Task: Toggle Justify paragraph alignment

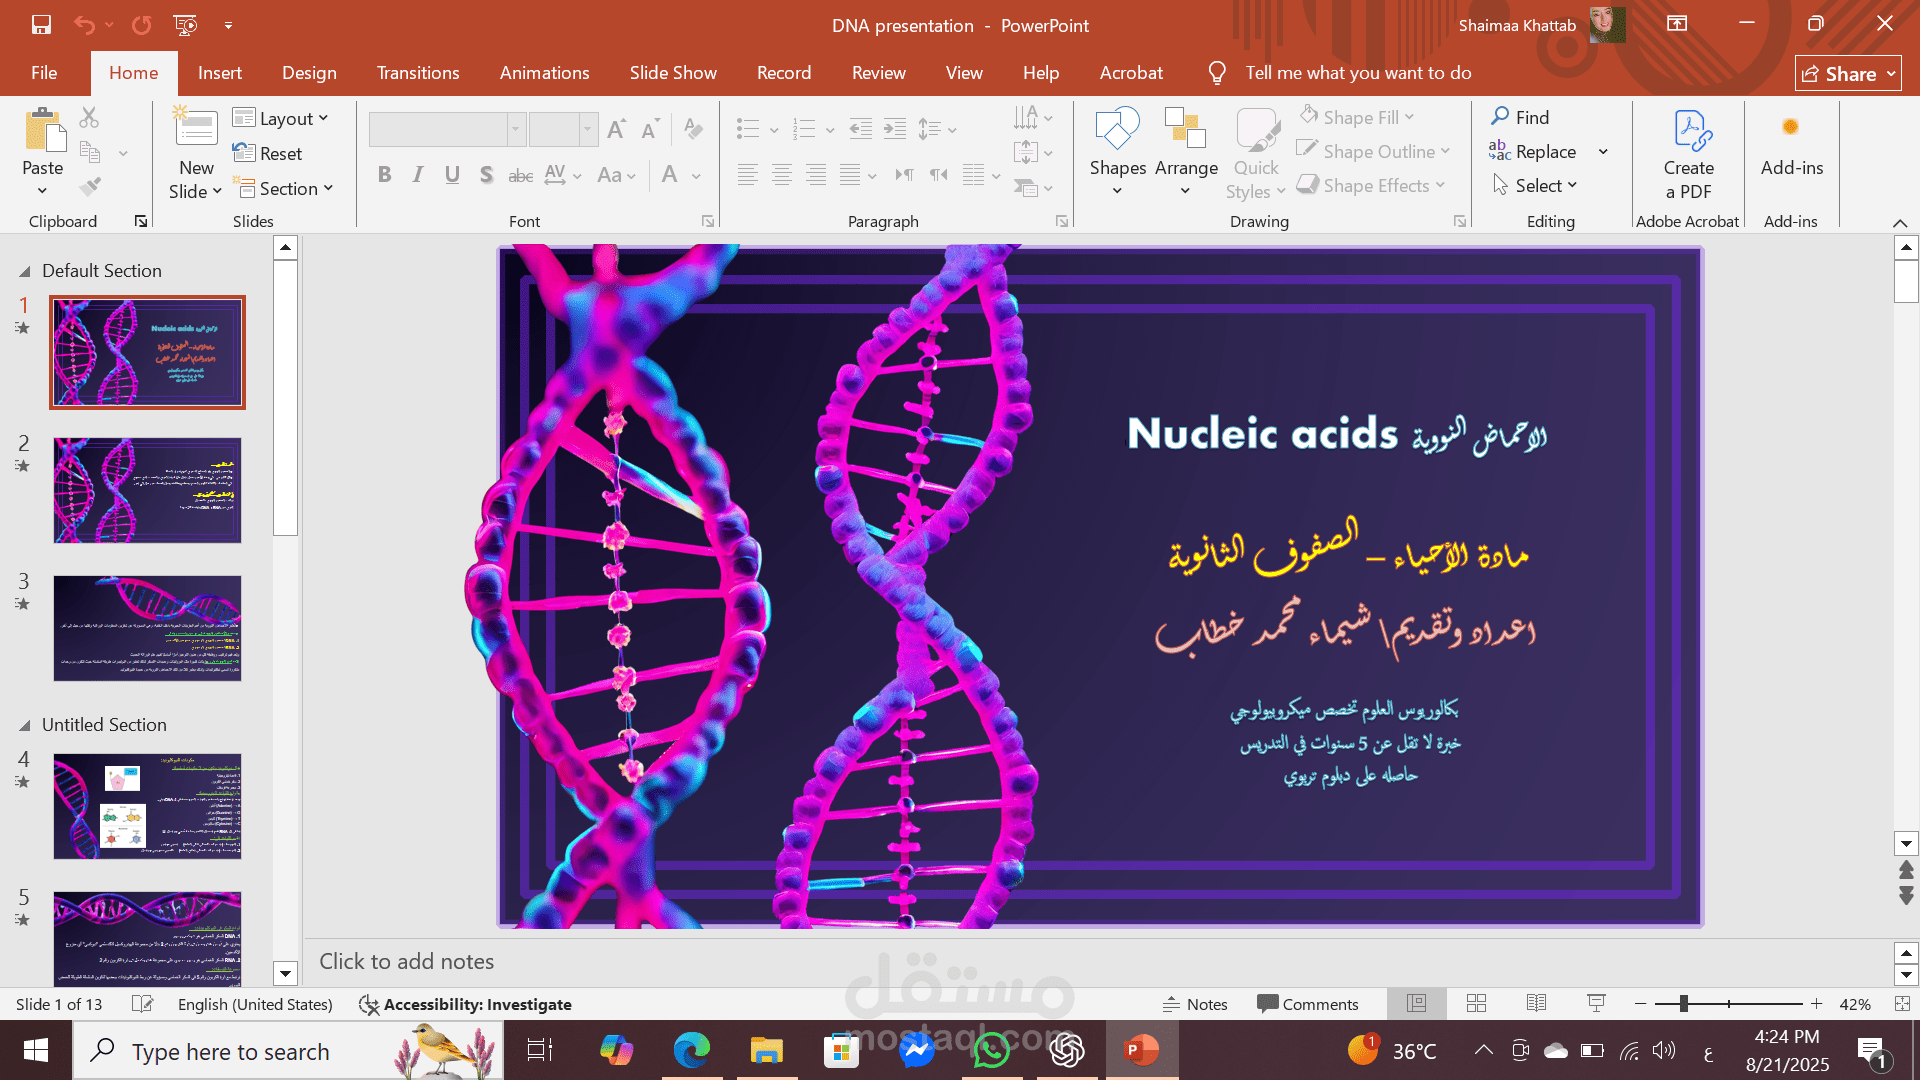Action: tap(850, 175)
